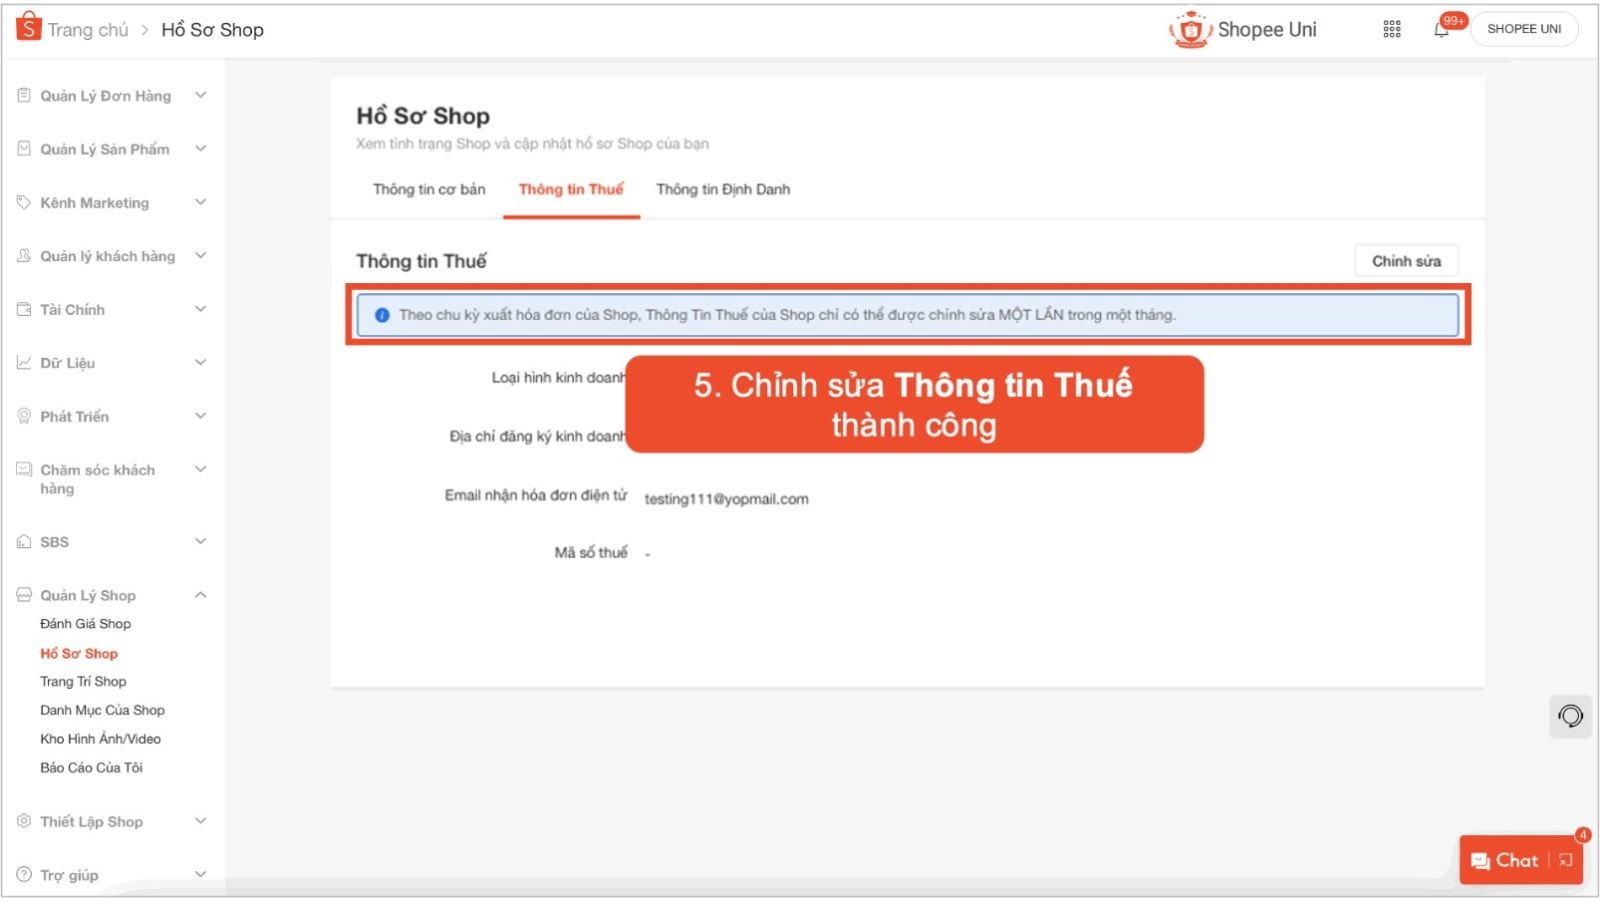Open the Shopee Uni mascot icon
Image resolution: width=1600 pixels, height=902 pixels.
click(x=1189, y=30)
